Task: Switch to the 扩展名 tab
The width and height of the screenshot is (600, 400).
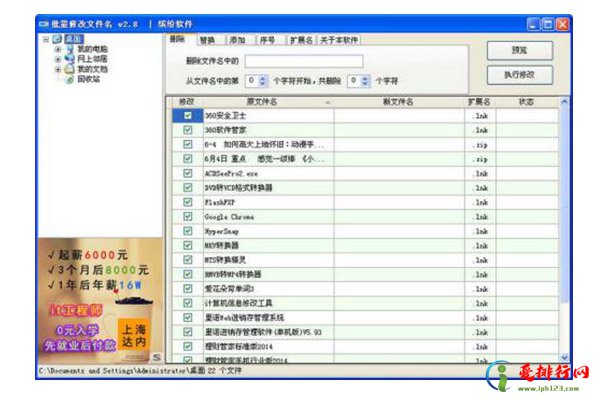Action: (x=301, y=40)
